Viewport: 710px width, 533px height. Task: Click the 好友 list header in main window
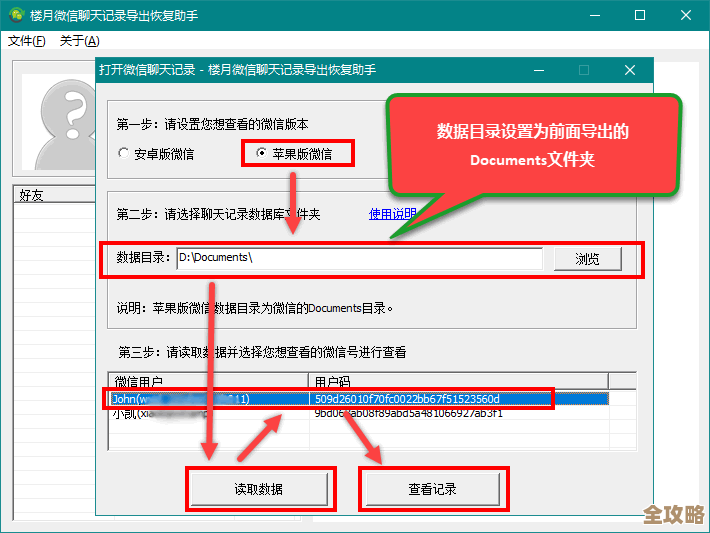point(54,195)
